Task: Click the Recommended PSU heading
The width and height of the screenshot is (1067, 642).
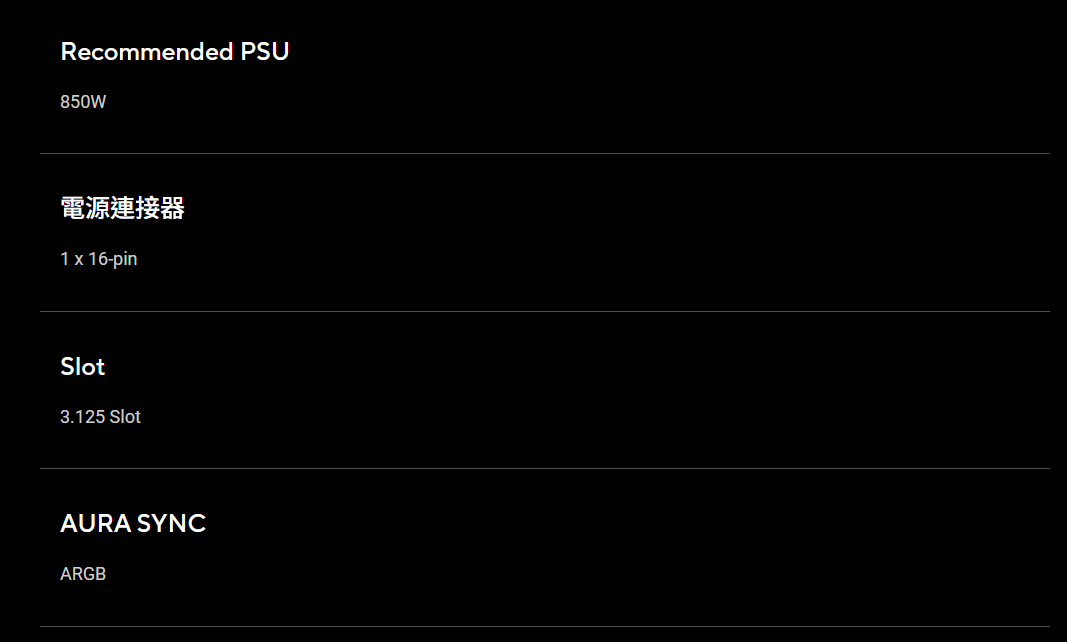Action: point(174,52)
